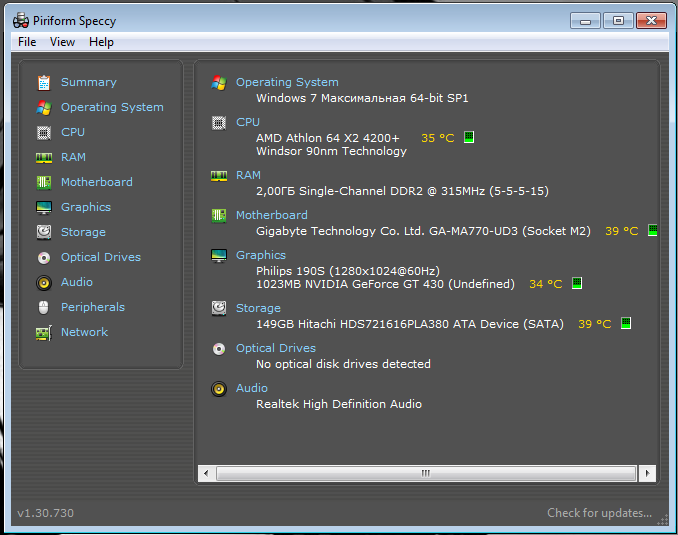Click the Optical Drives disc icon in sidebar
Viewport: 678px width, 535px height.
tap(44, 258)
